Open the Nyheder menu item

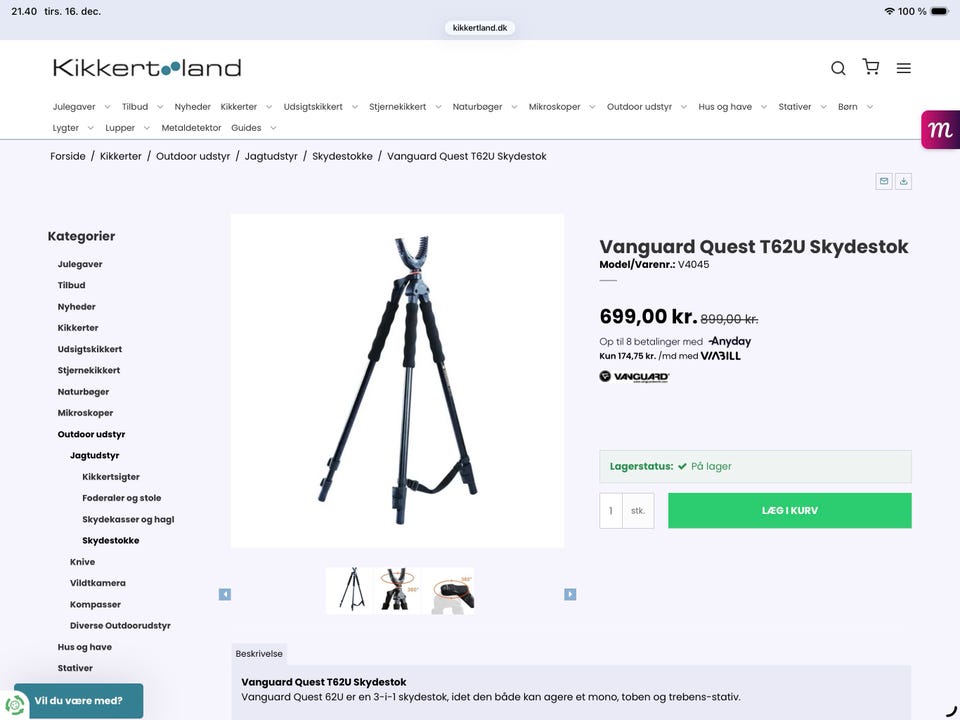(192, 107)
